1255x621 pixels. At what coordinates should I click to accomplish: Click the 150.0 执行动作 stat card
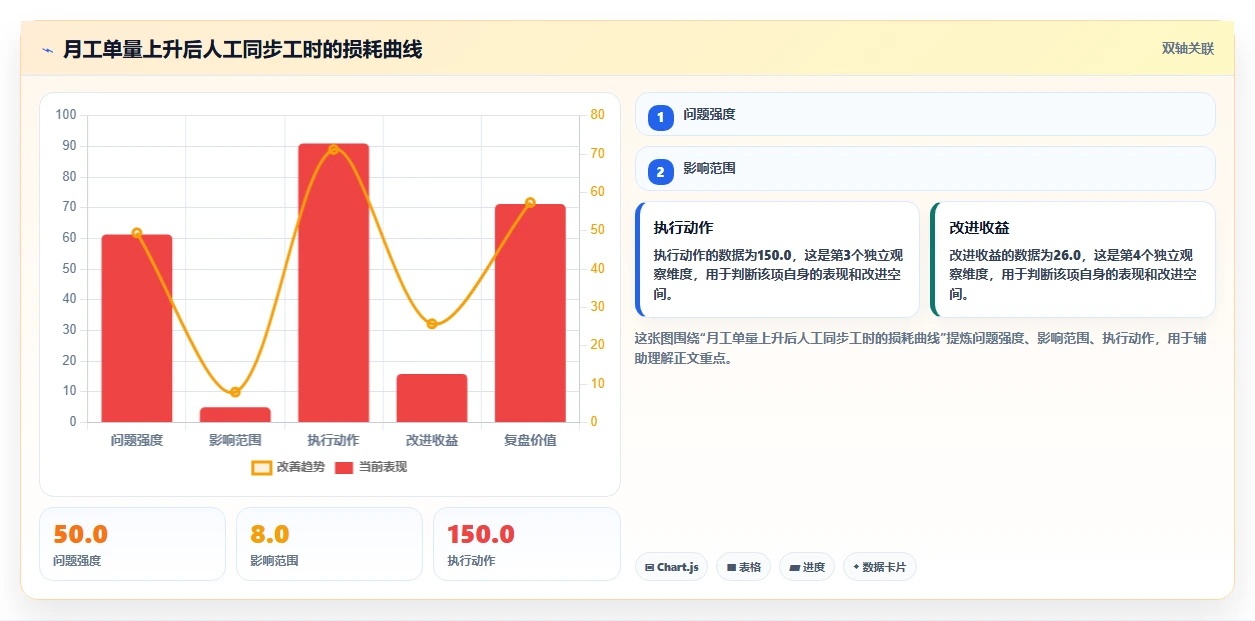pos(527,544)
